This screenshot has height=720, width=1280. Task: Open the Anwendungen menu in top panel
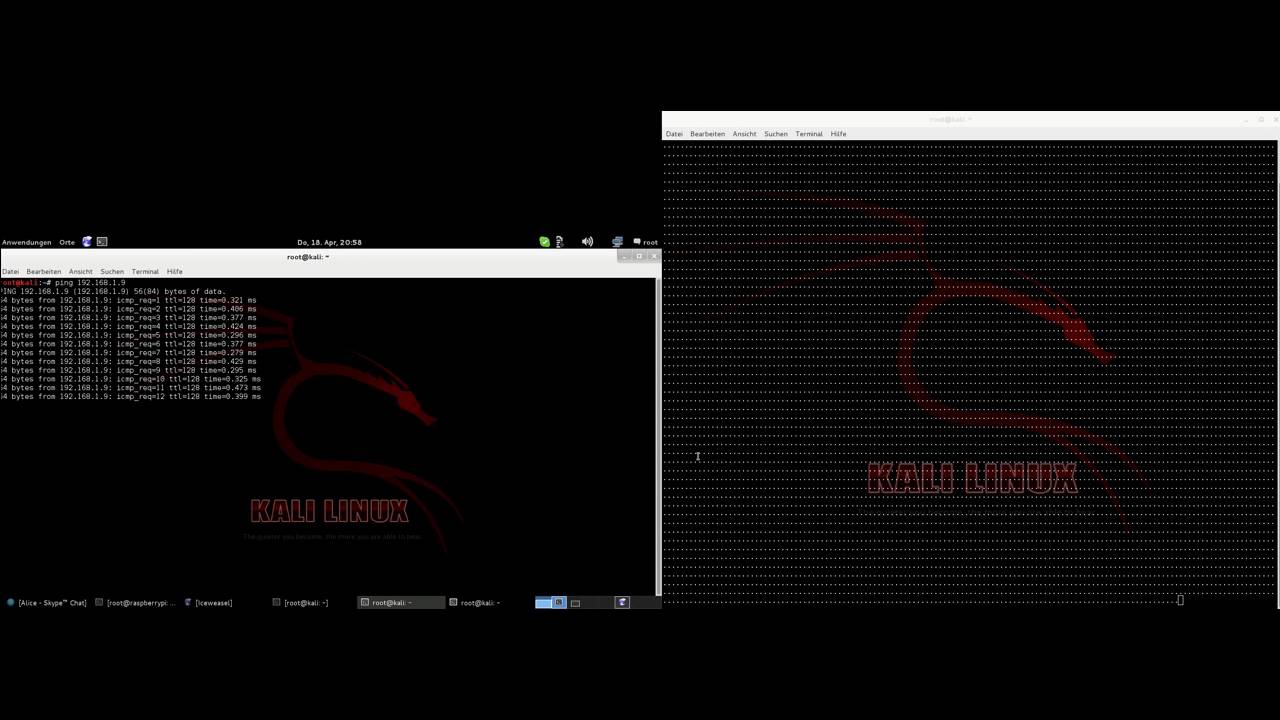click(26, 242)
